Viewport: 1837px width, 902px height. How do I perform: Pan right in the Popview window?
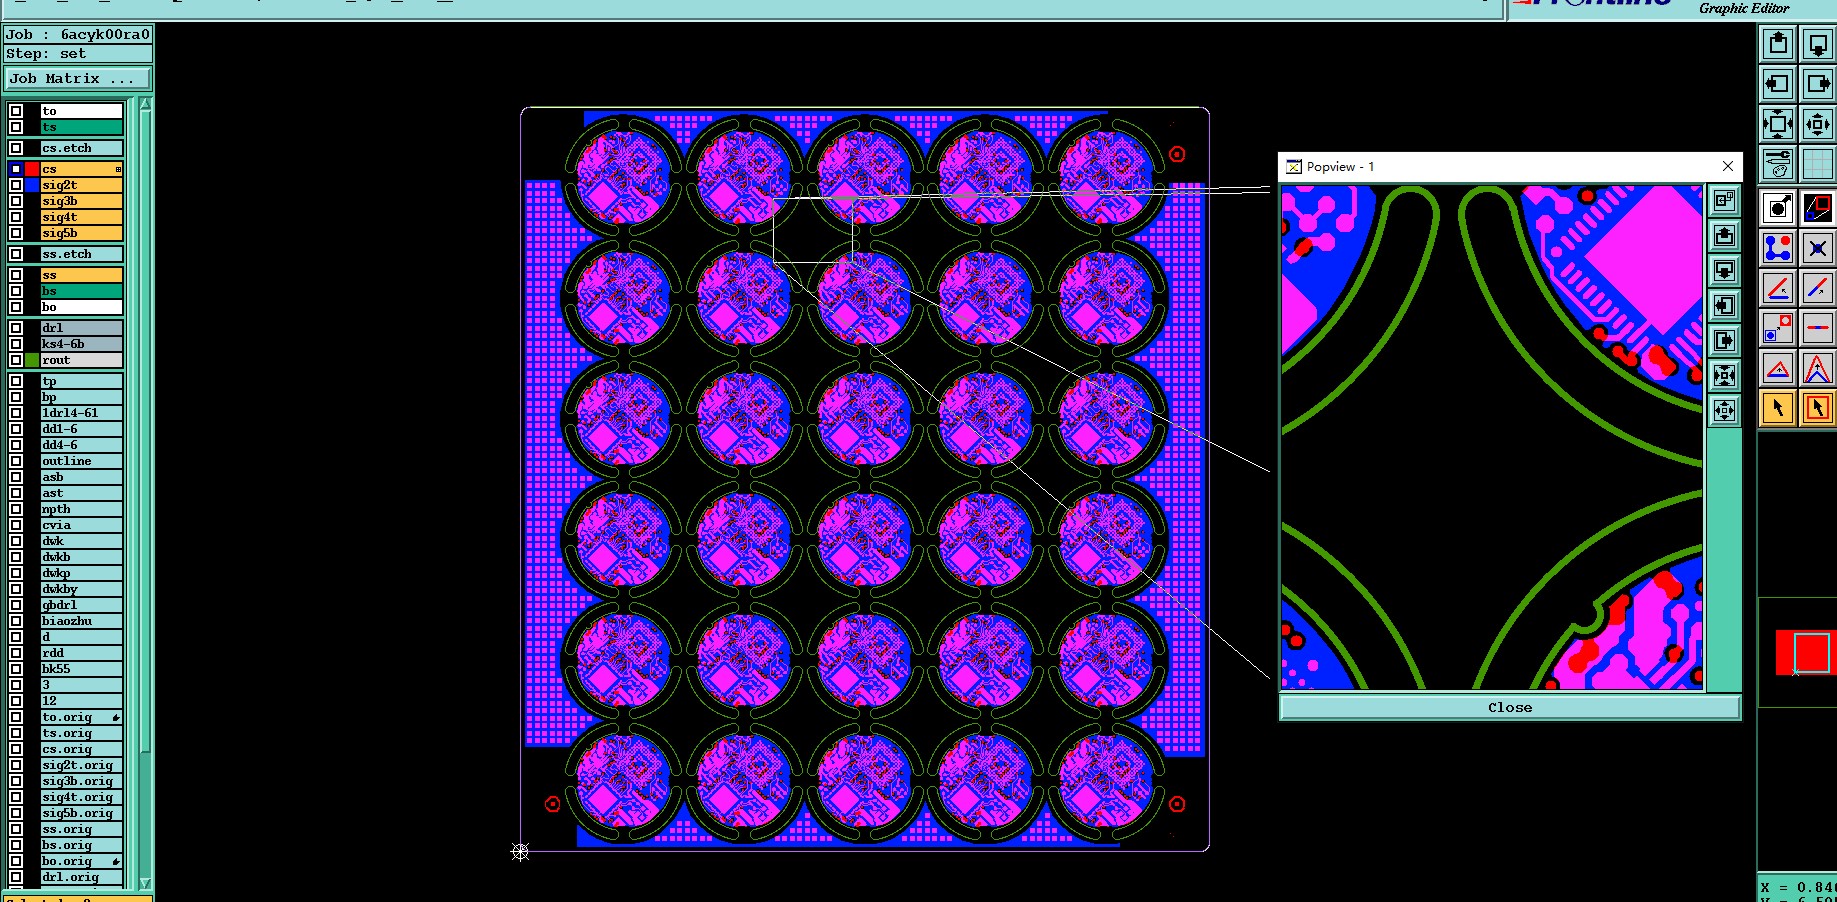point(1724,340)
